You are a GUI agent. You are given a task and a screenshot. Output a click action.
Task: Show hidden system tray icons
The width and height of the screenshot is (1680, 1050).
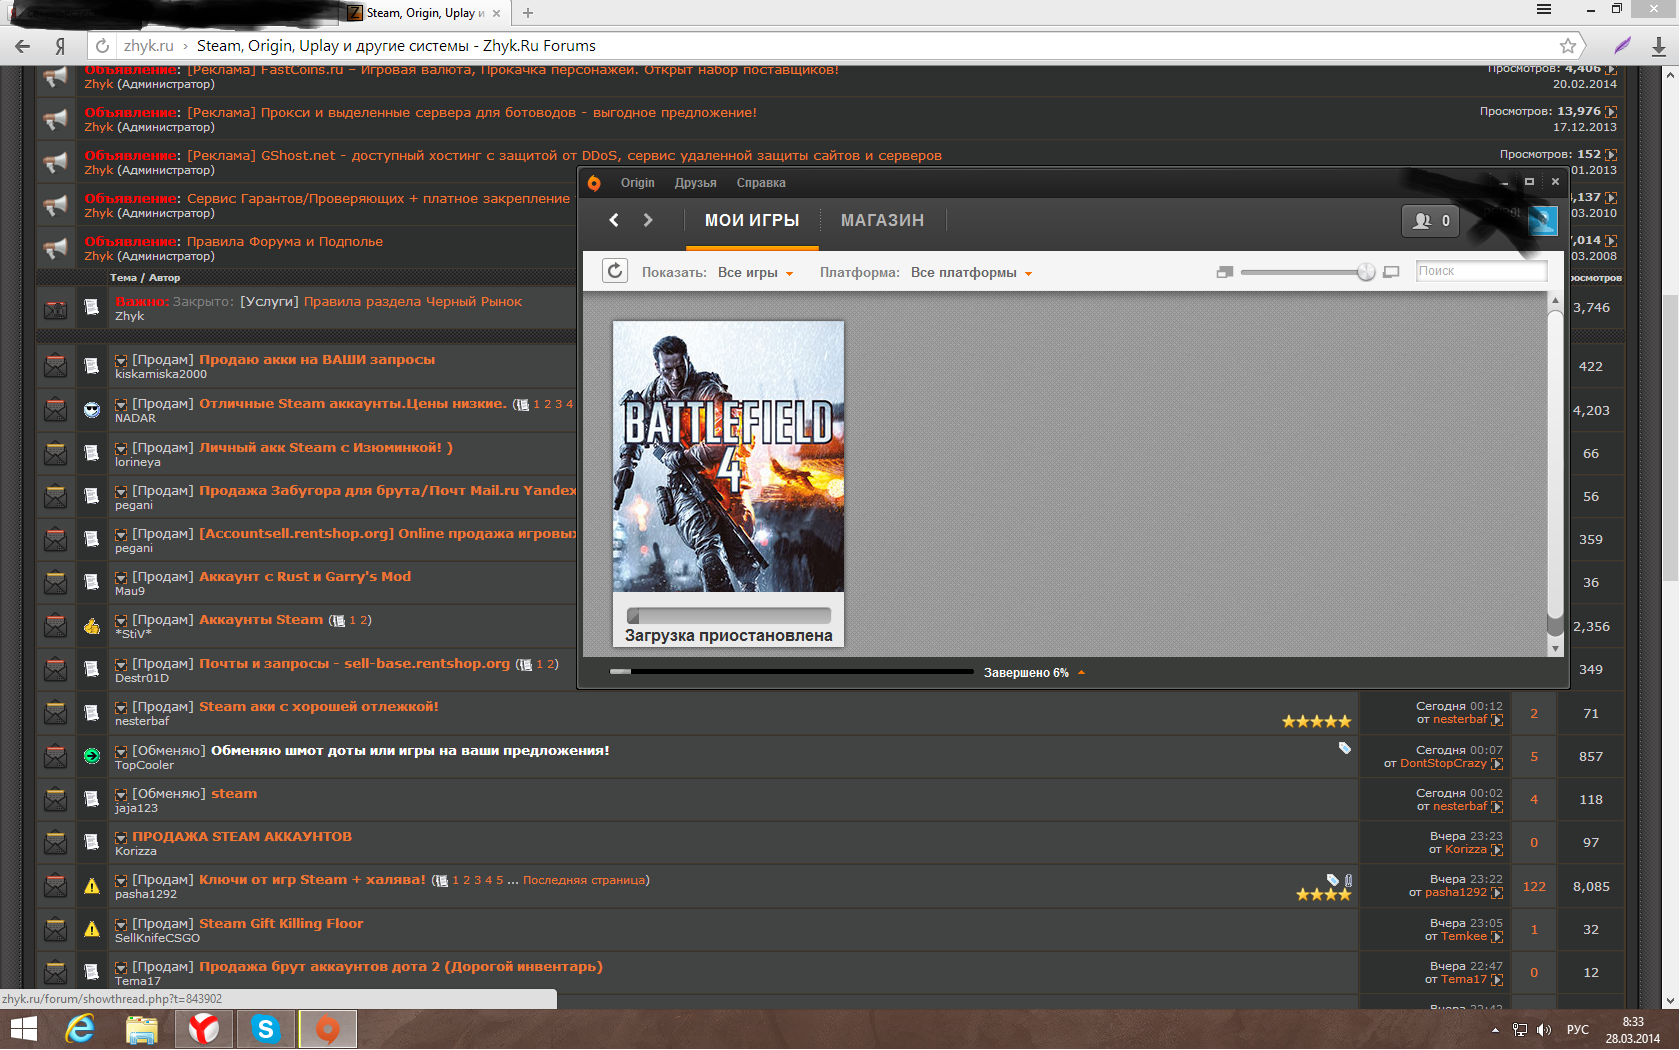[x=1495, y=1030]
